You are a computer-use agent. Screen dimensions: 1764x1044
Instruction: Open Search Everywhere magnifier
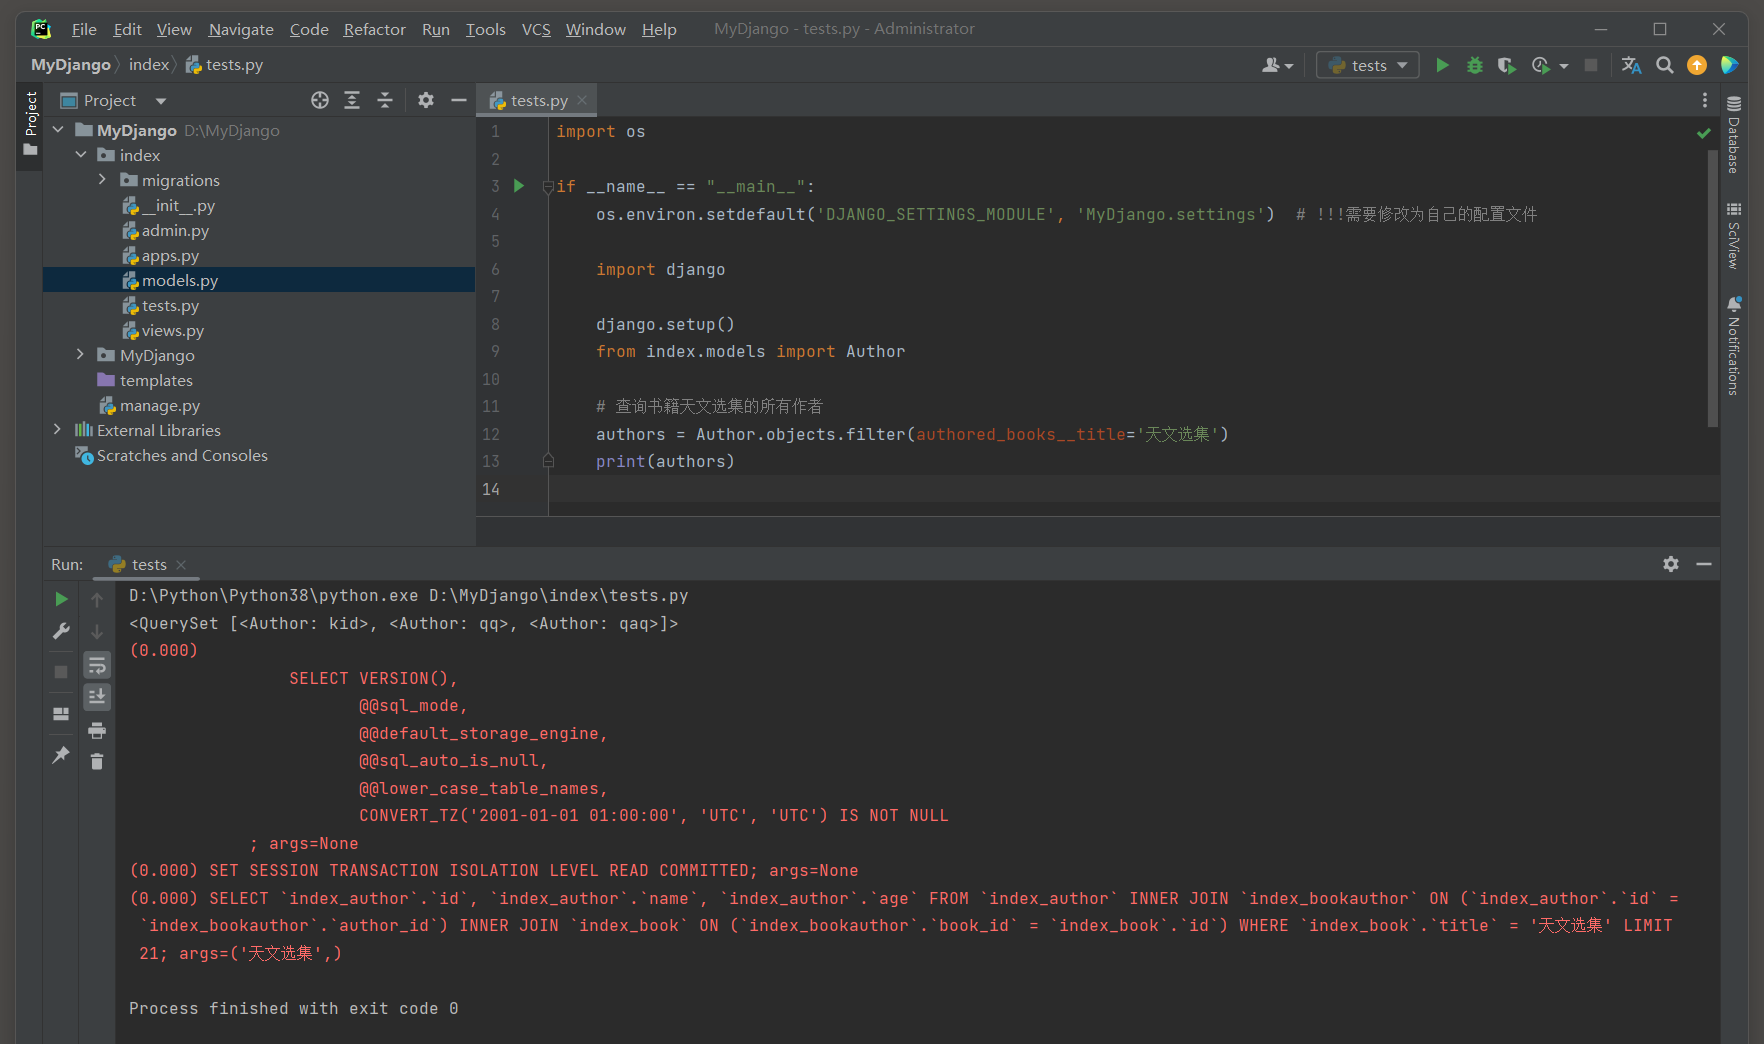point(1665,65)
